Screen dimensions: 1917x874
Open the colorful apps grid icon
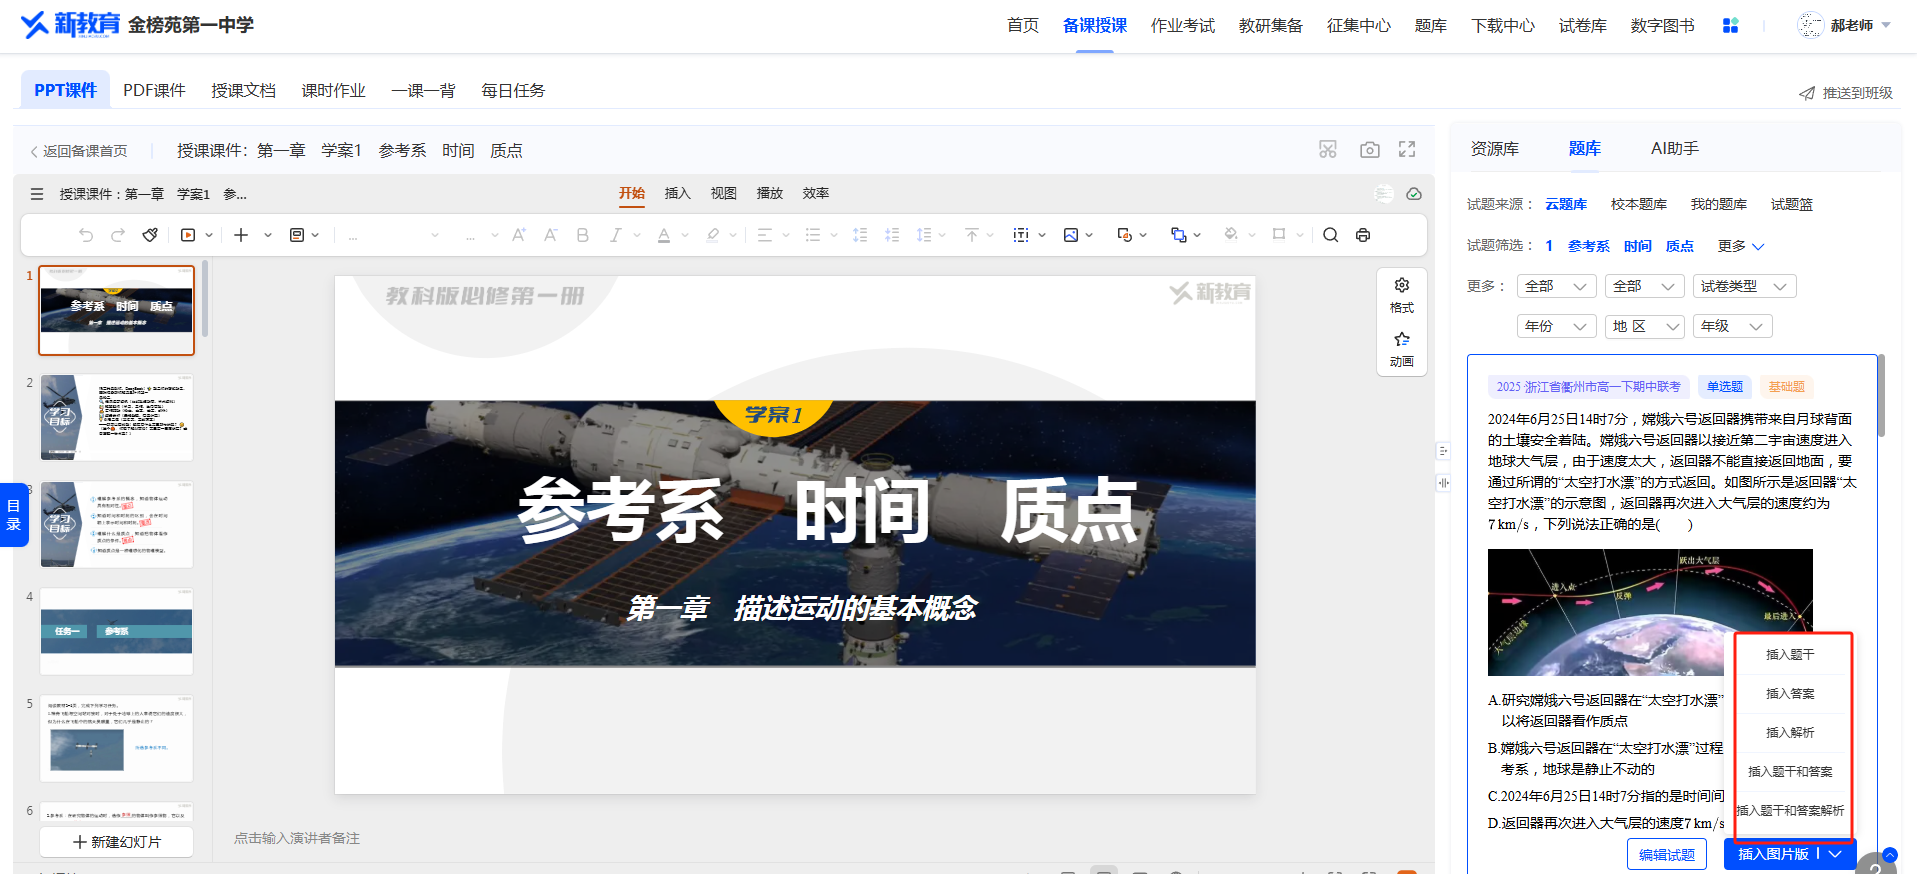(x=1731, y=25)
